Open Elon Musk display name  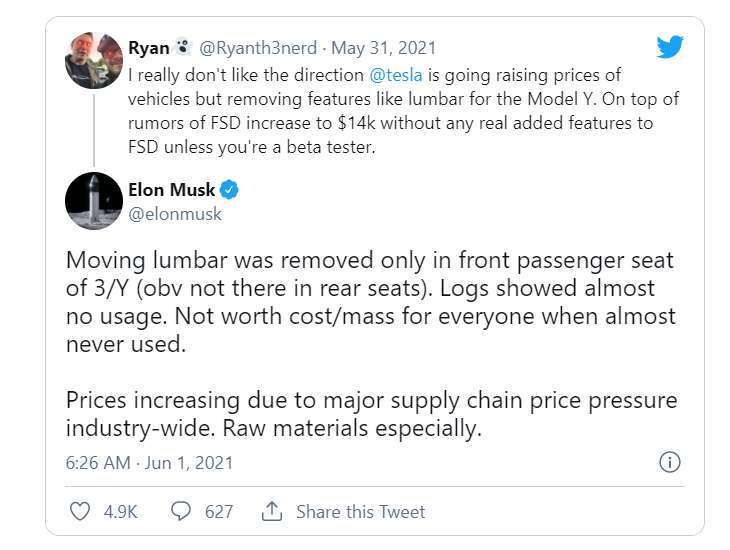point(171,190)
